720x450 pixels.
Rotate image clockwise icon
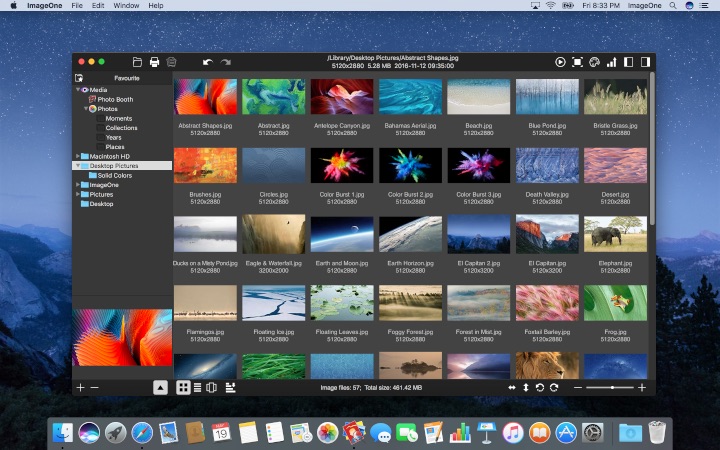point(554,388)
